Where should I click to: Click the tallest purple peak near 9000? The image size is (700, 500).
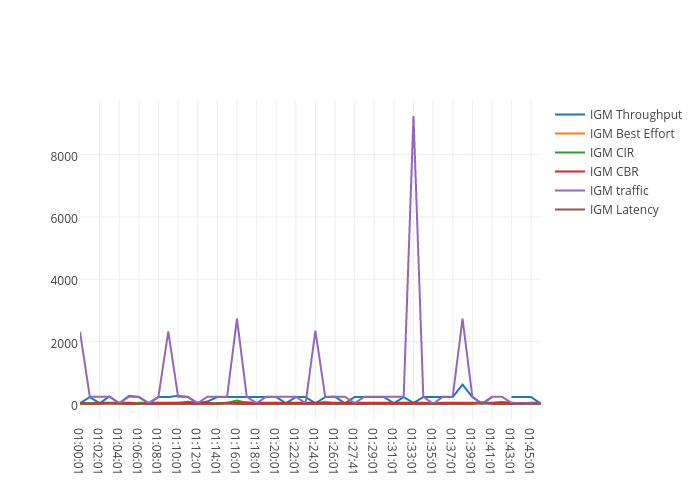tap(413, 118)
